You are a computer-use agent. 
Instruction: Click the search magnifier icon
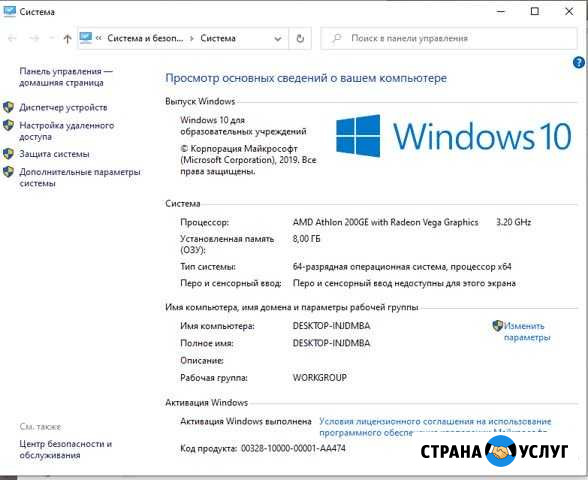click(337, 38)
